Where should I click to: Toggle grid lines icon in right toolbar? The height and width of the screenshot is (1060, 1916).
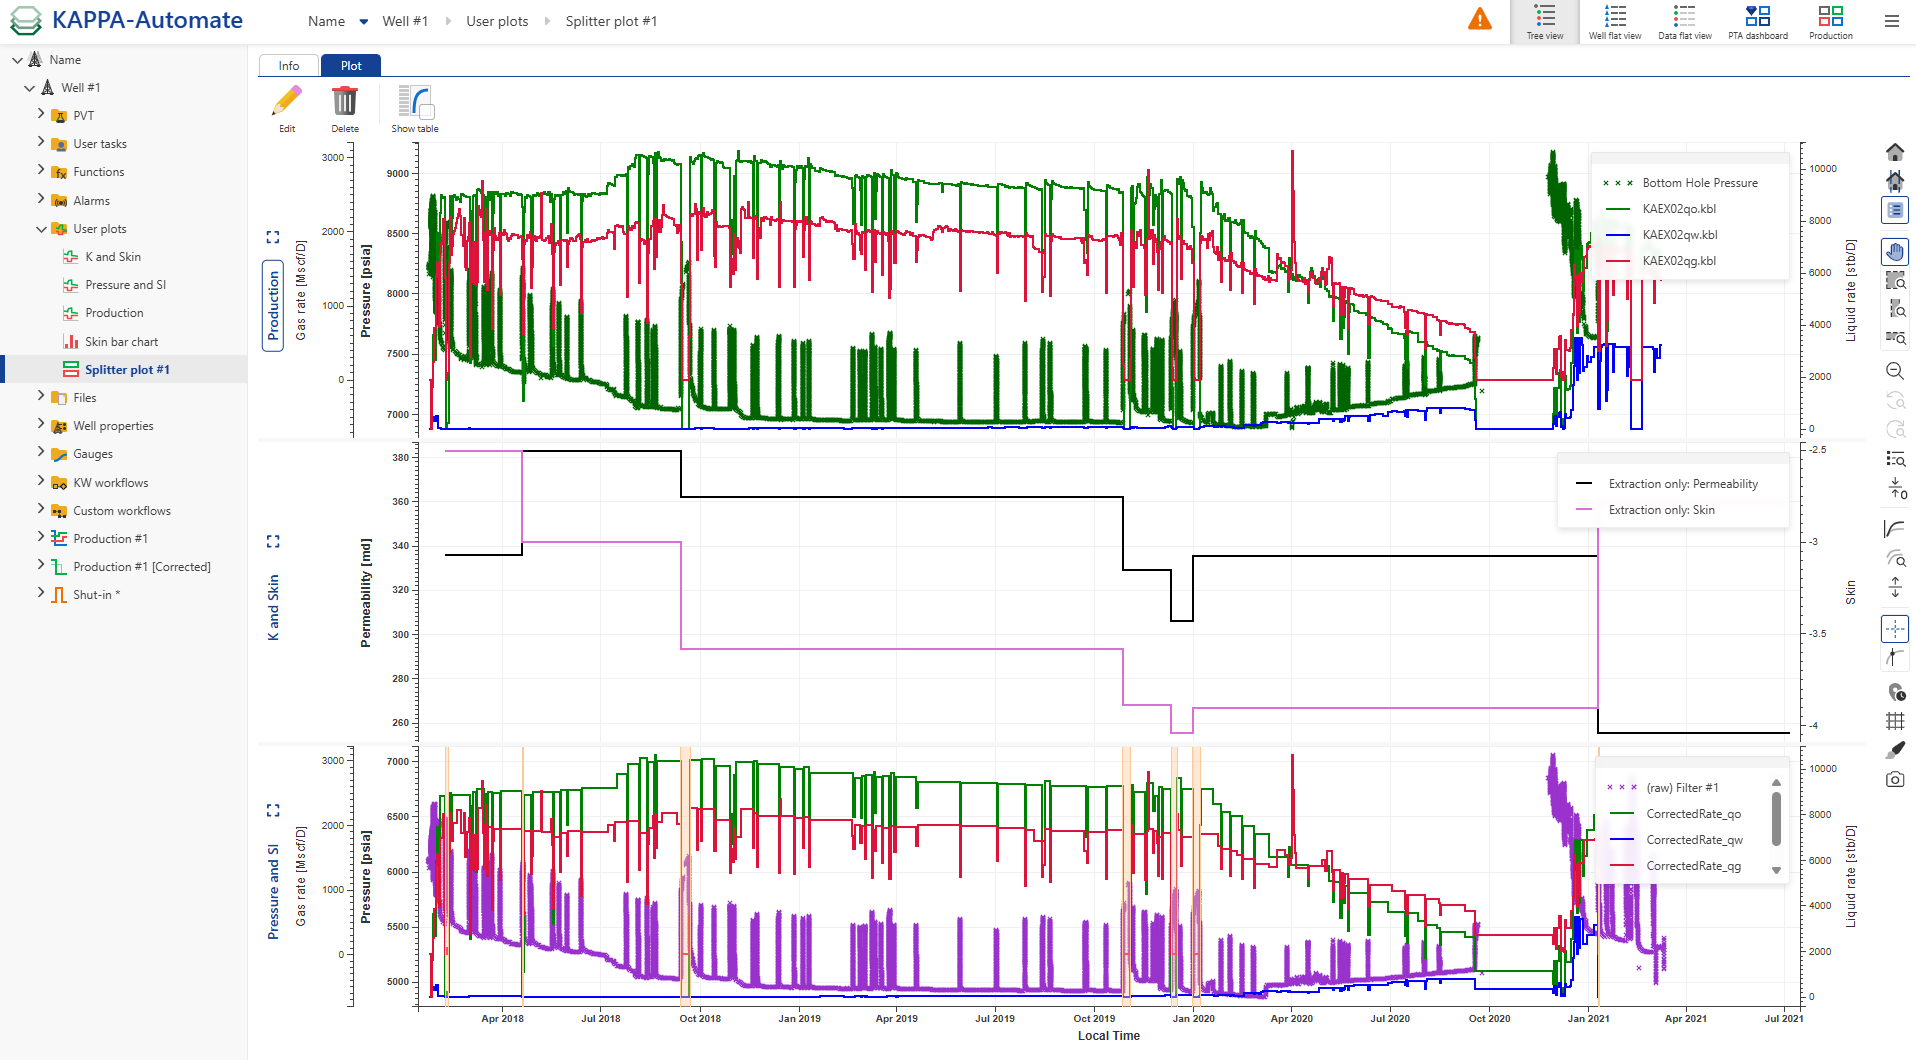pos(1895,721)
